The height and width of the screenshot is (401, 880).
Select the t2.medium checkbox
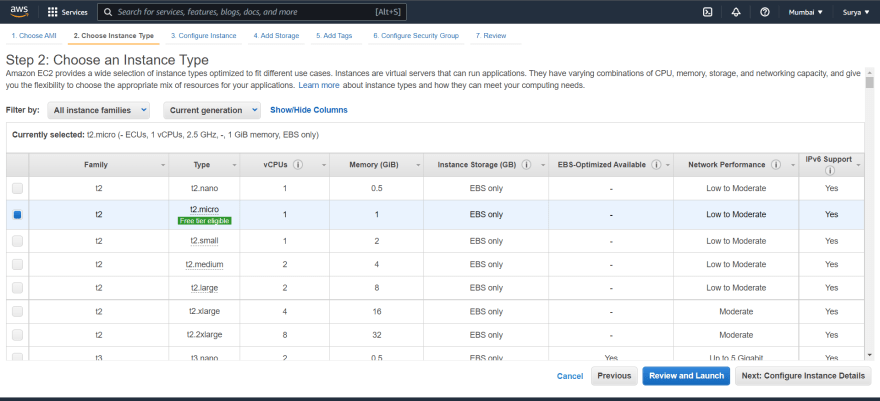click(17, 264)
